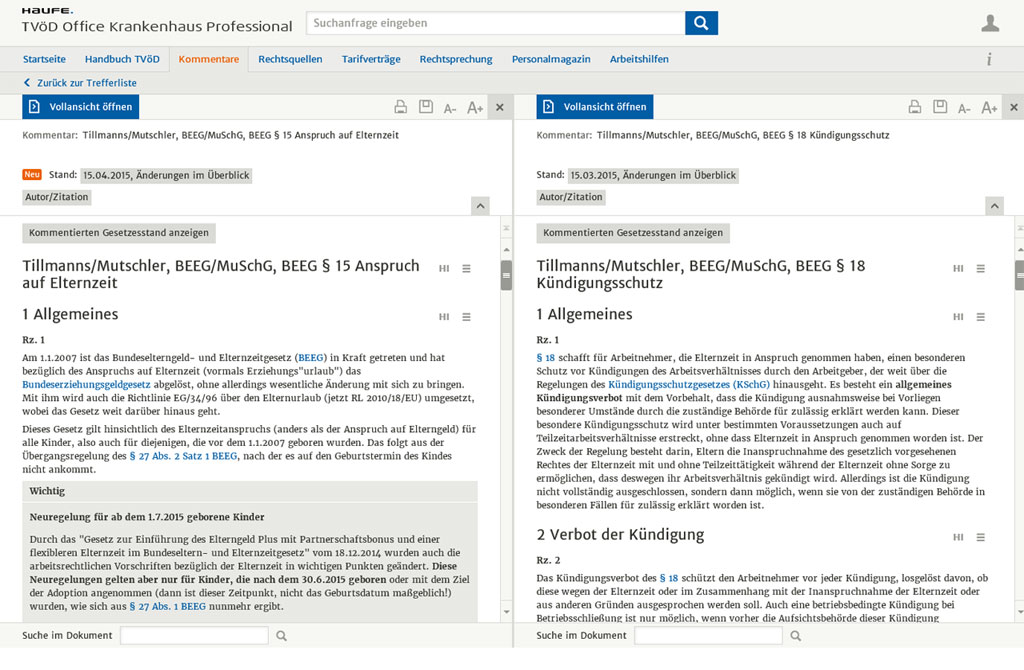
Task: Click the left panel scrollbar thumb
Action: [506, 275]
